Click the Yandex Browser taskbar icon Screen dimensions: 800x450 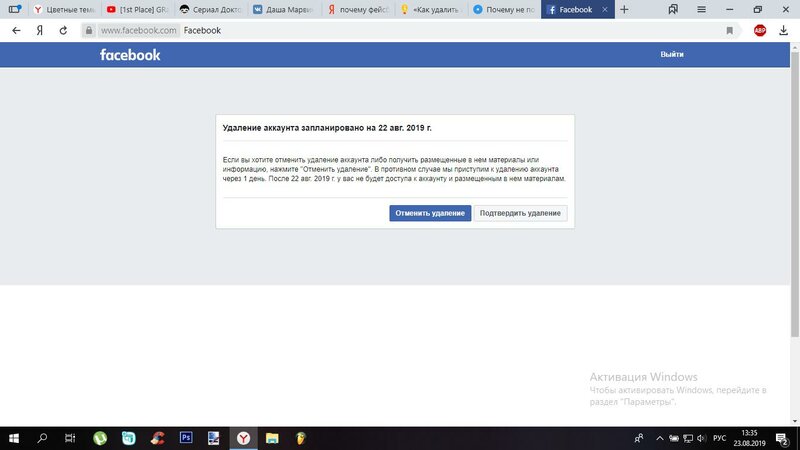(x=243, y=438)
